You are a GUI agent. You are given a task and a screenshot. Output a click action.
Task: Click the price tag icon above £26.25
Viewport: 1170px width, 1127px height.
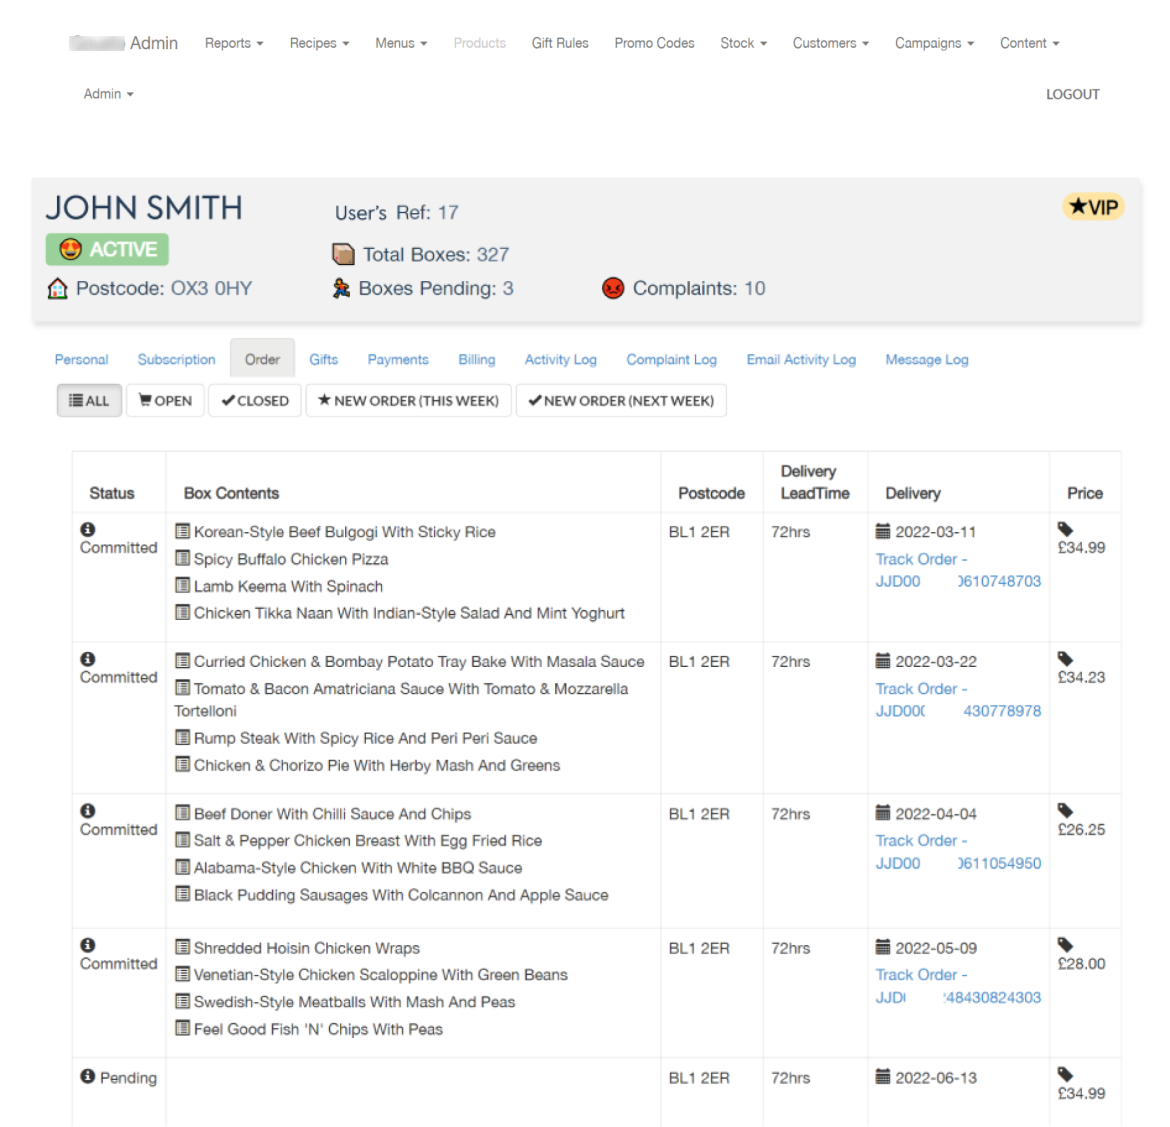coord(1066,811)
